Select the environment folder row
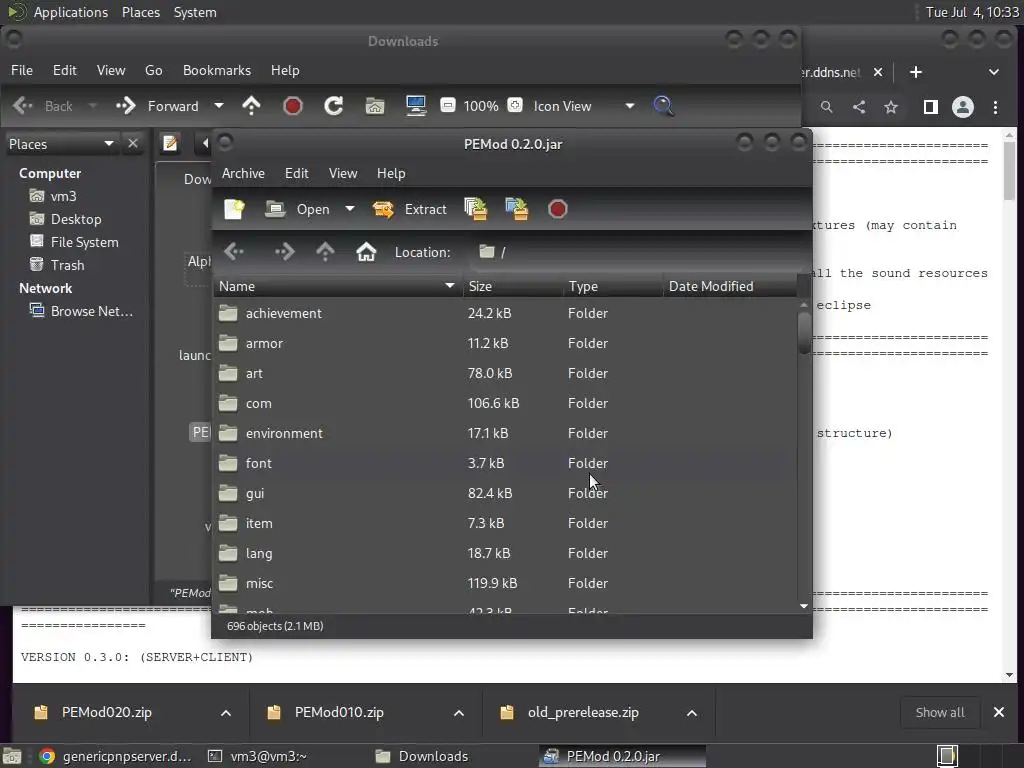Viewport: 1024px width, 768px height. [x=505, y=434]
